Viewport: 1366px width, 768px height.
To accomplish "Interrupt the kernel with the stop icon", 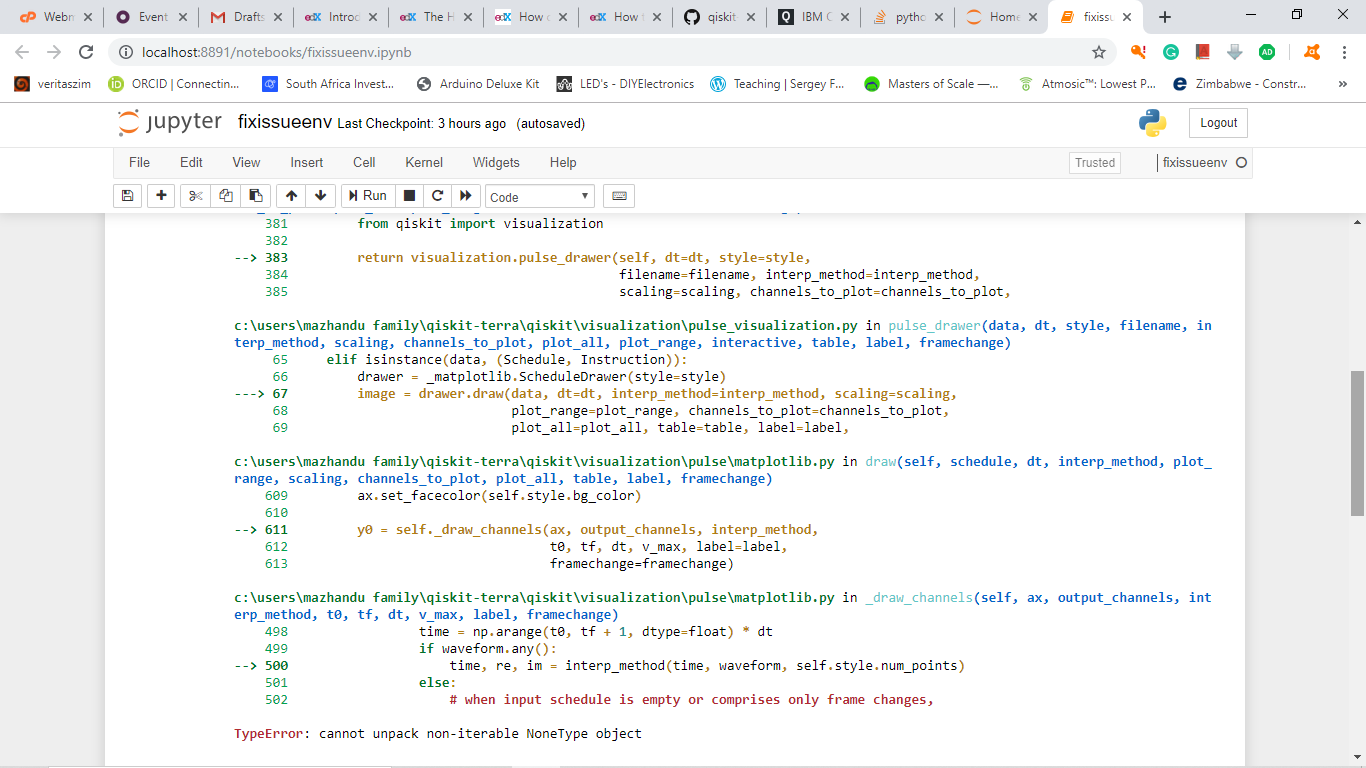I will pyautogui.click(x=409, y=196).
